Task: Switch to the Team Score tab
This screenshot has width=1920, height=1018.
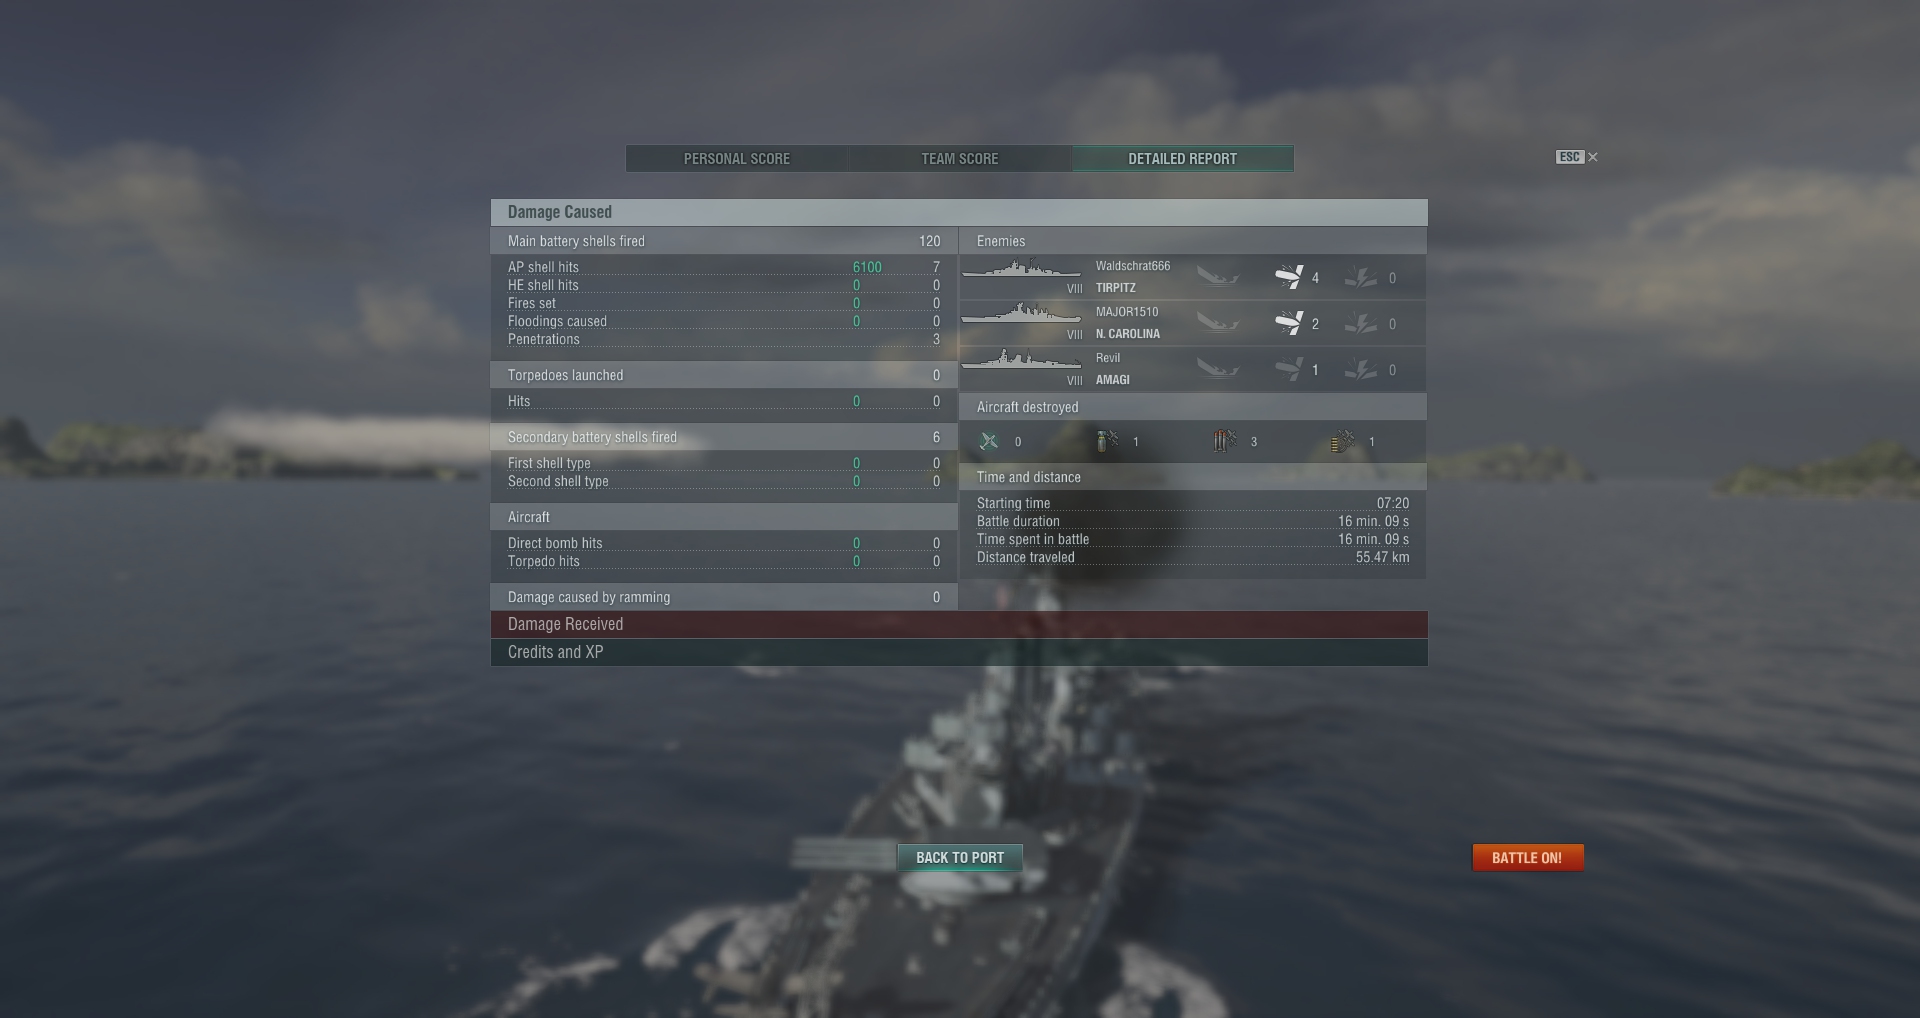Action: coord(960,159)
